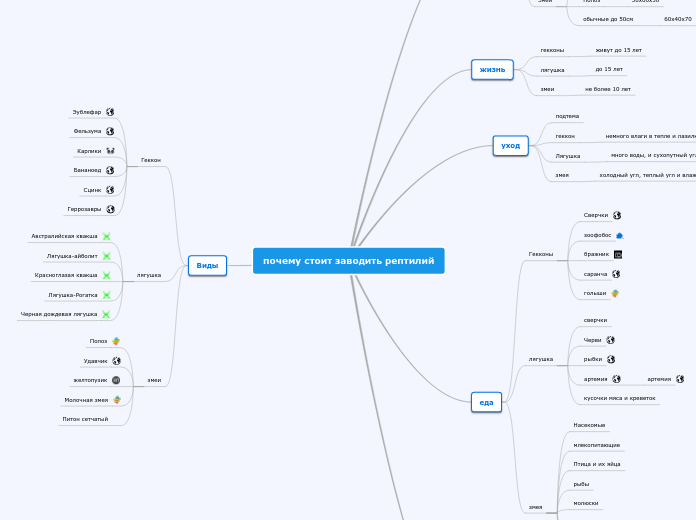Image resolution: width=696 pixels, height=520 pixels.
Task: Open the web link icon beside Эублефар
Action: (110, 112)
